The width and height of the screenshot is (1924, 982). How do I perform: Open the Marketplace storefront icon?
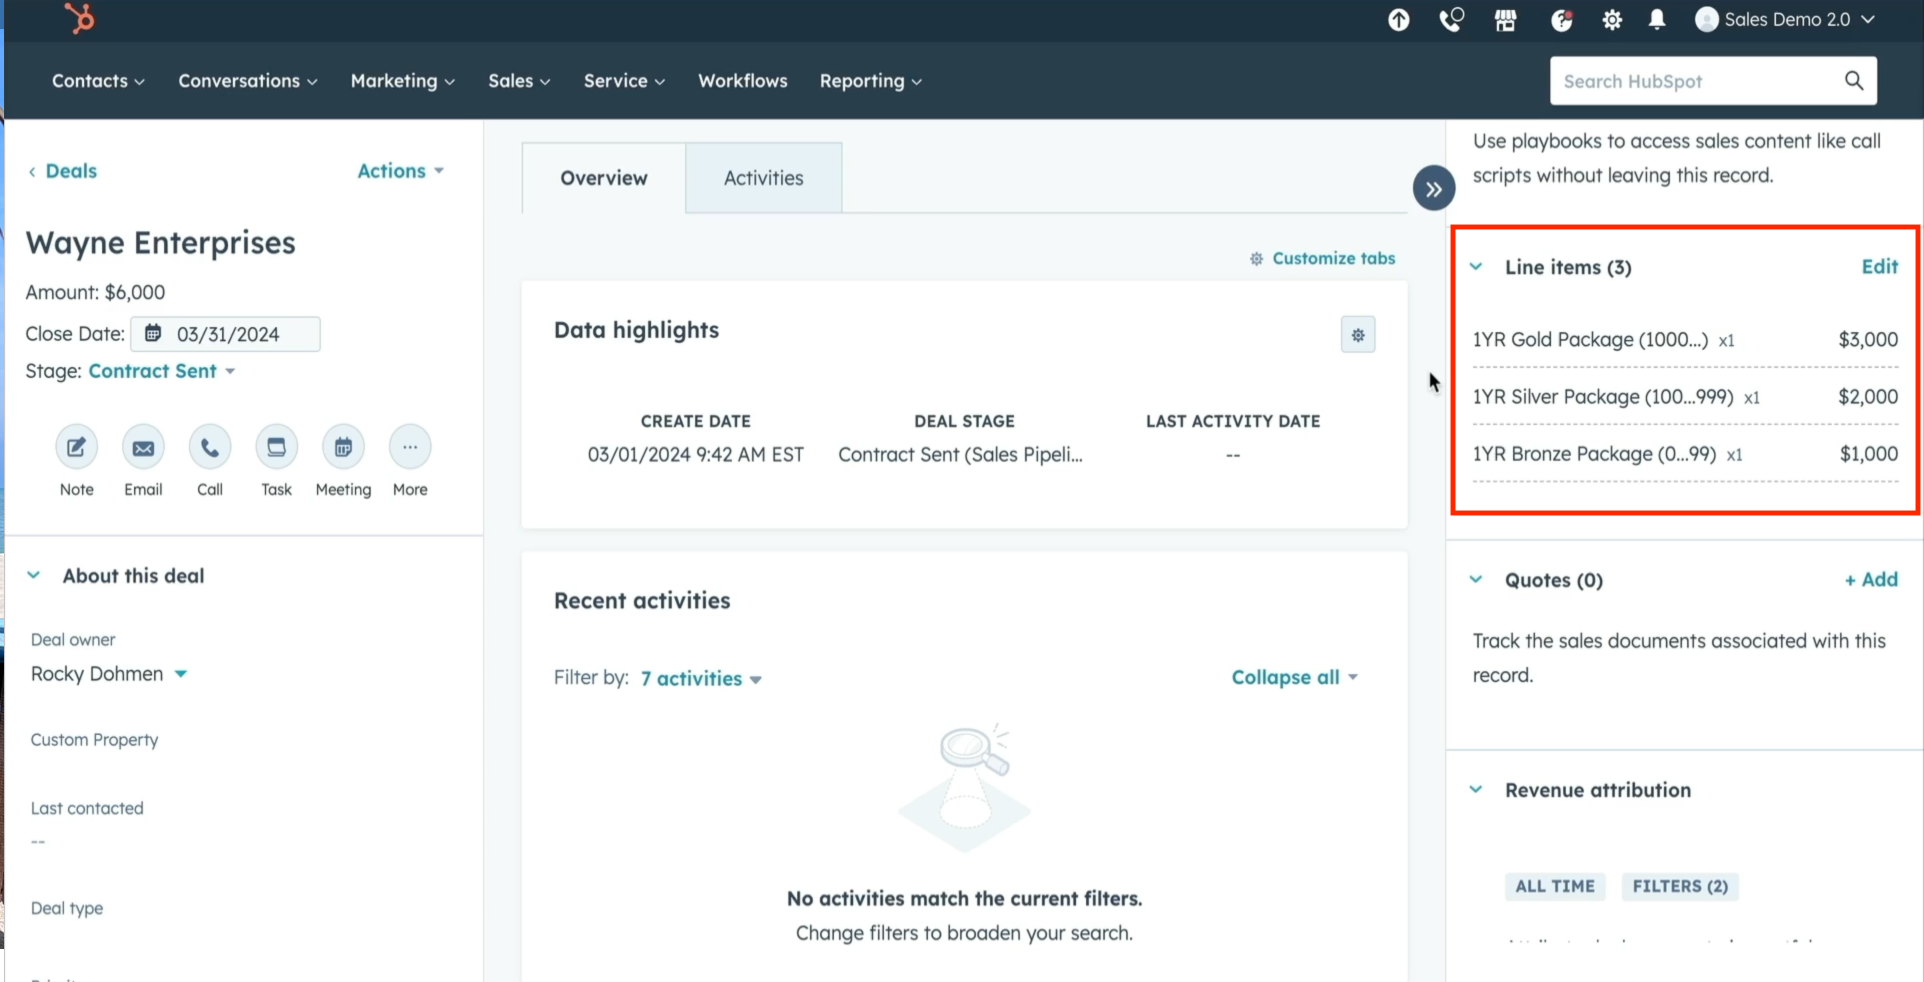[1505, 20]
